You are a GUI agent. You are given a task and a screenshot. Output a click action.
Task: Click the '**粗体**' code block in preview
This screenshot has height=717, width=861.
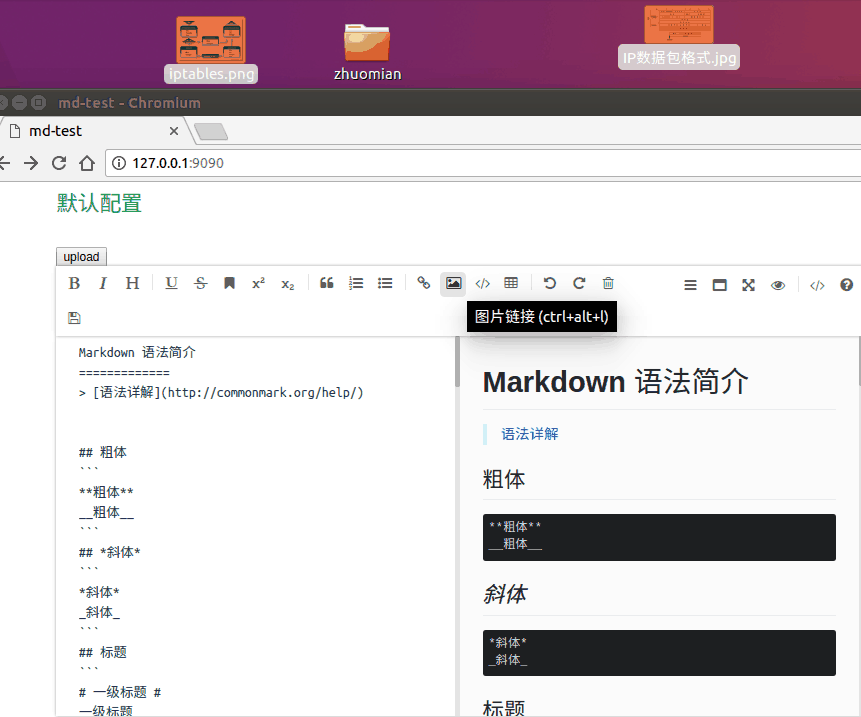(659, 537)
